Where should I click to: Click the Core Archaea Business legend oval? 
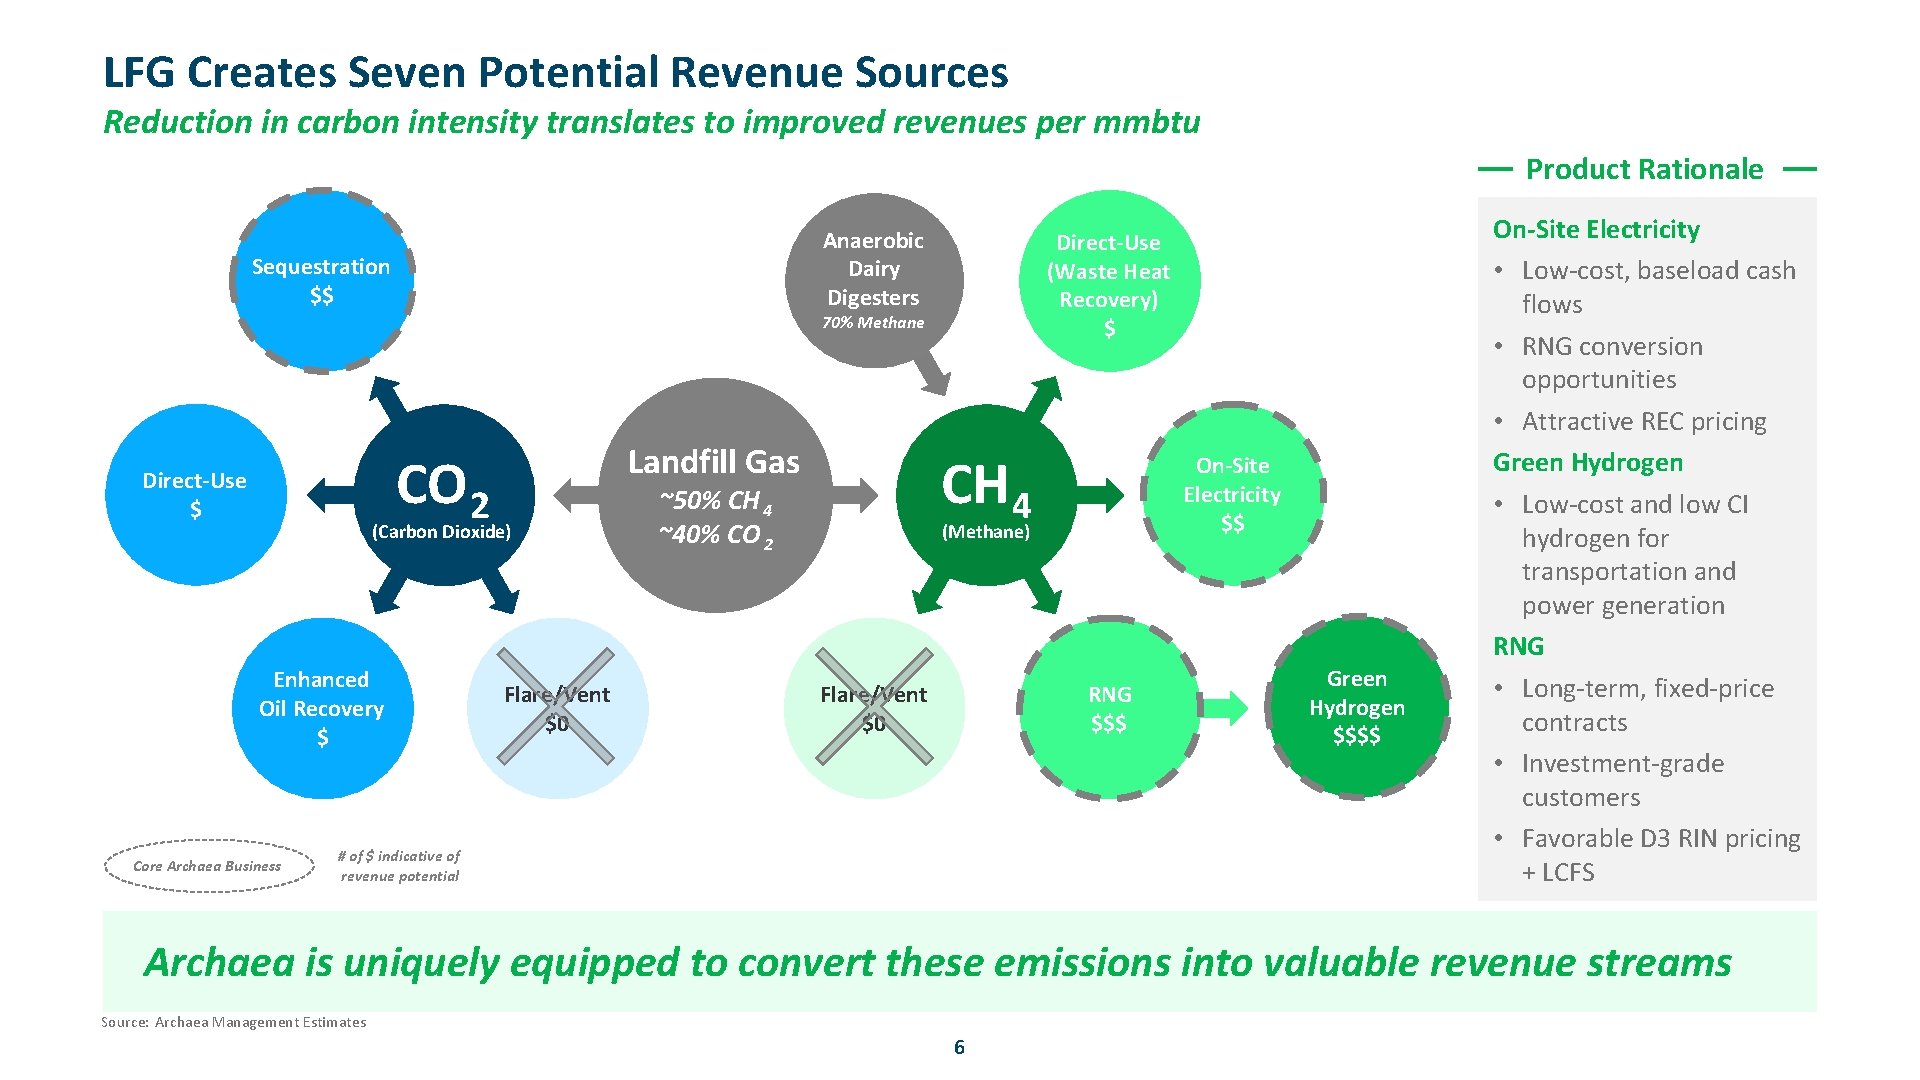click(x=209, y=866)
